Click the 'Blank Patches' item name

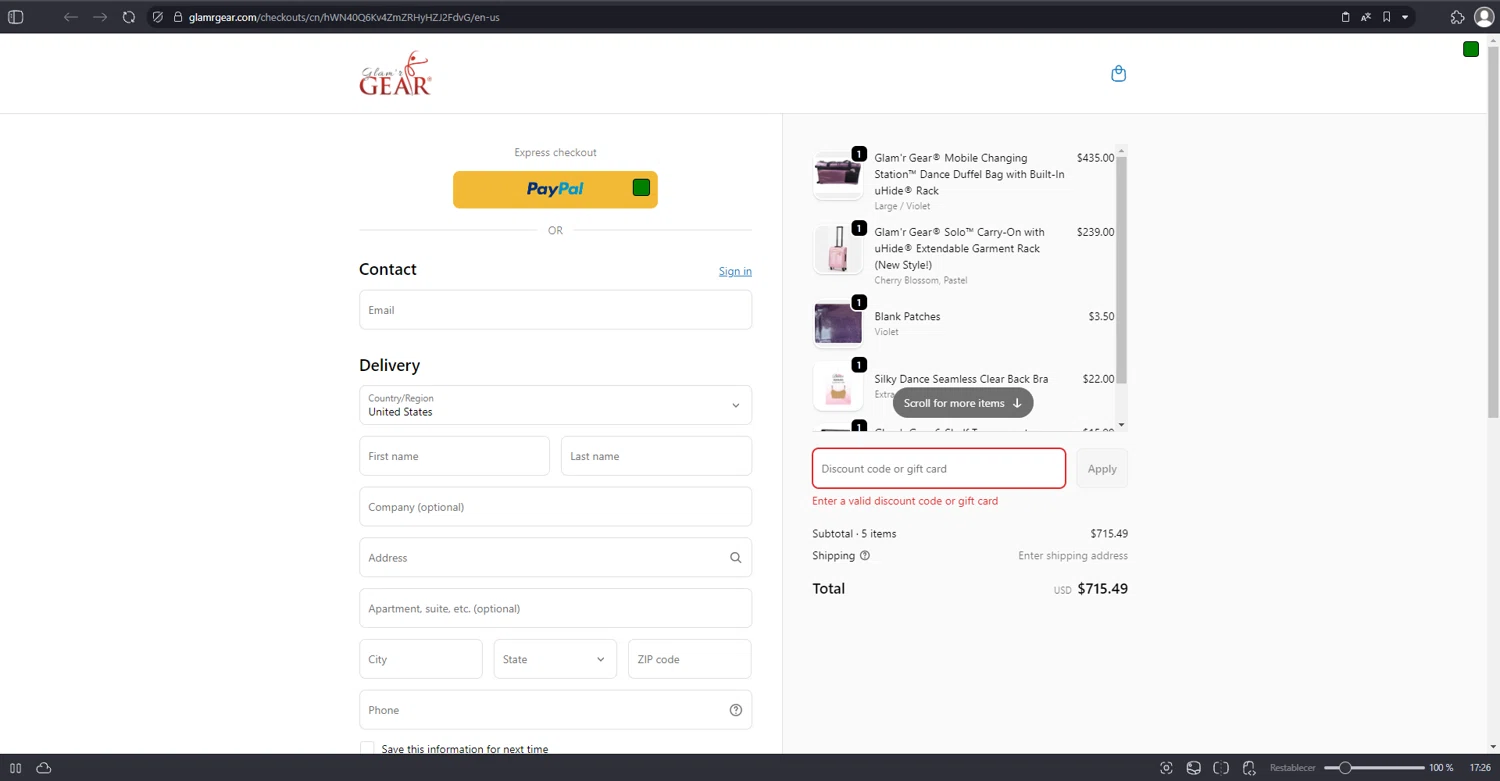coord(907,316)
